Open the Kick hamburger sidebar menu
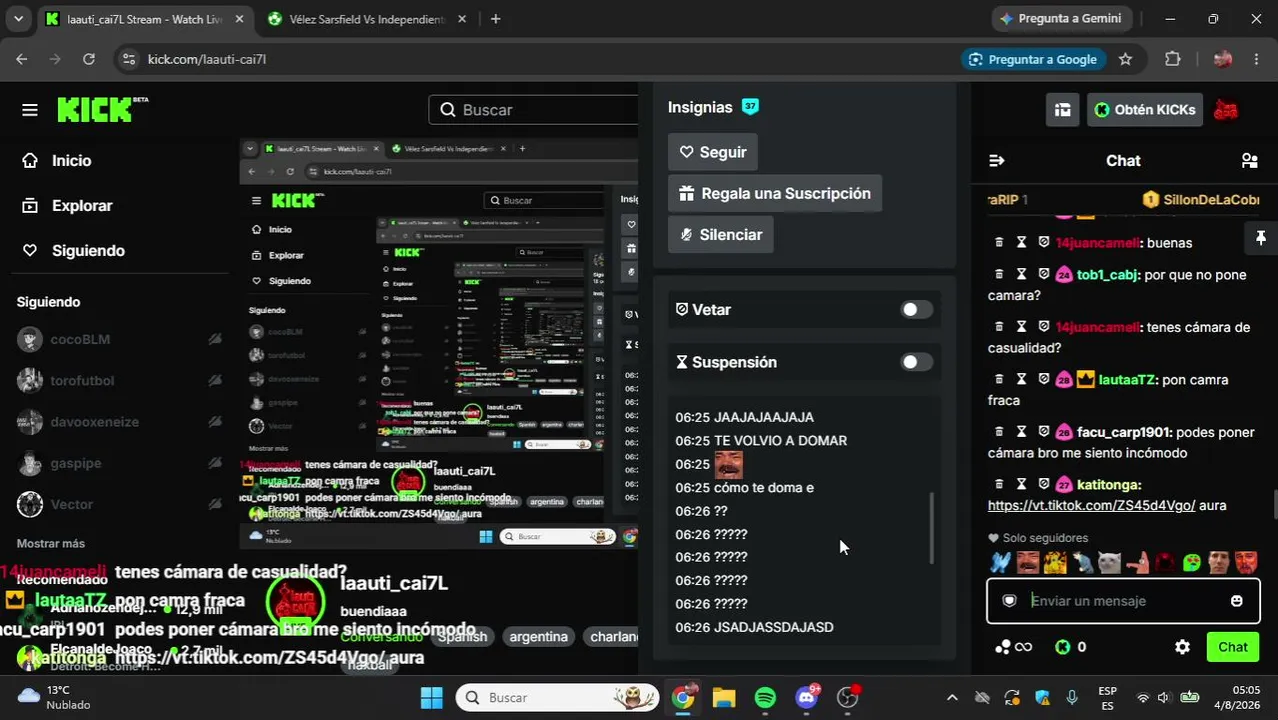 pos(30,110)
